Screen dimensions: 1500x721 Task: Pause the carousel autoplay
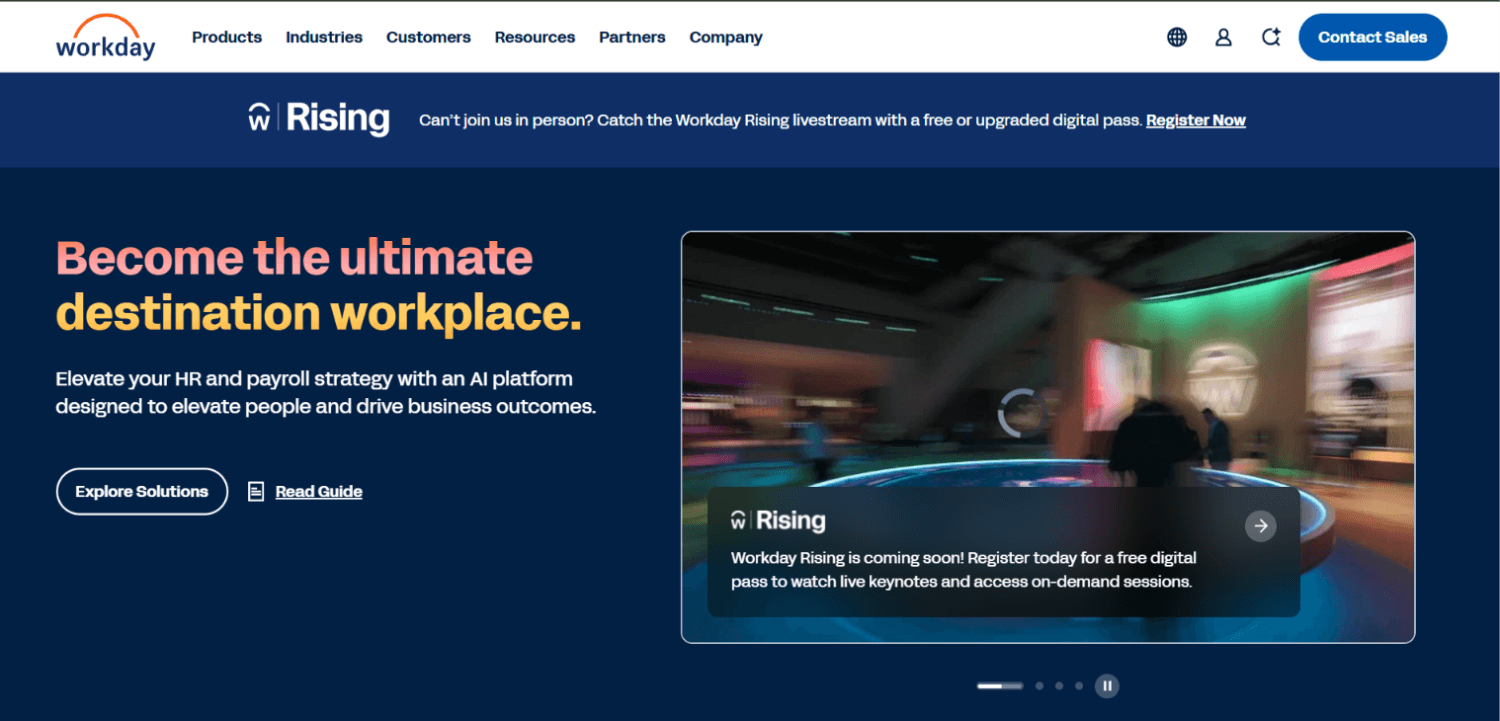coord(1106,686)
